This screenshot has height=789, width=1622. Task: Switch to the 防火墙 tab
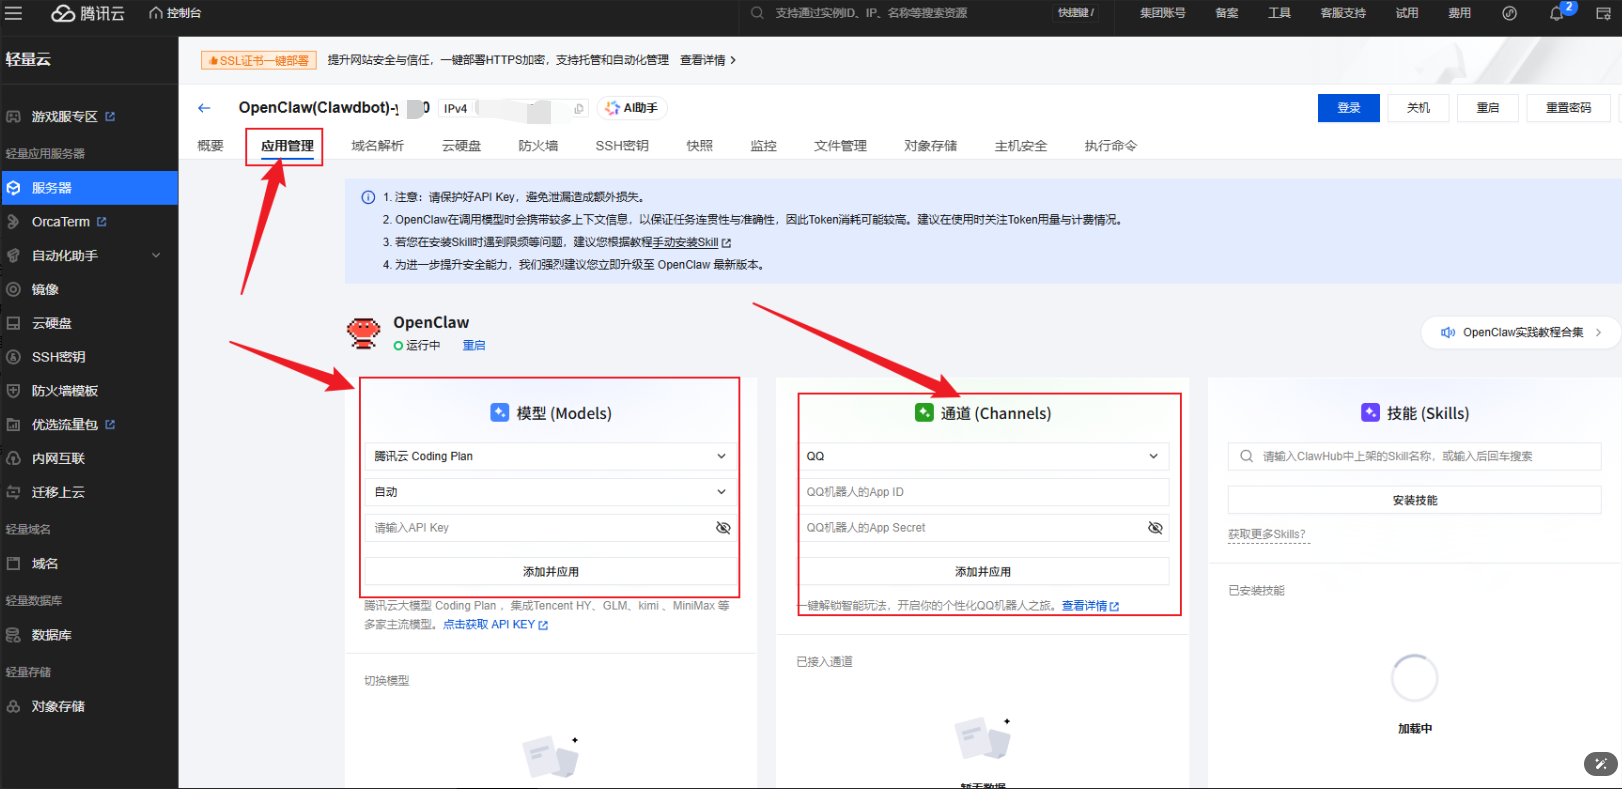[538, 146]
